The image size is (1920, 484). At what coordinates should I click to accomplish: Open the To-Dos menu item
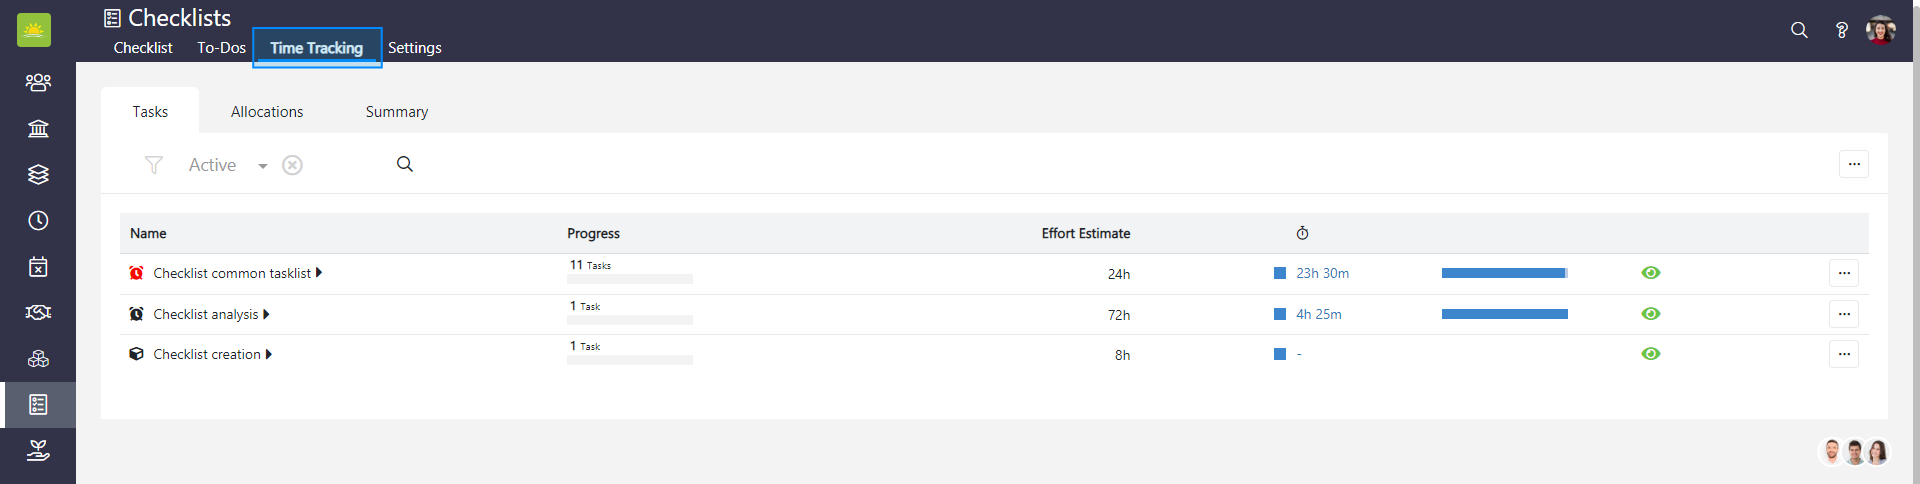pos(221,48)
